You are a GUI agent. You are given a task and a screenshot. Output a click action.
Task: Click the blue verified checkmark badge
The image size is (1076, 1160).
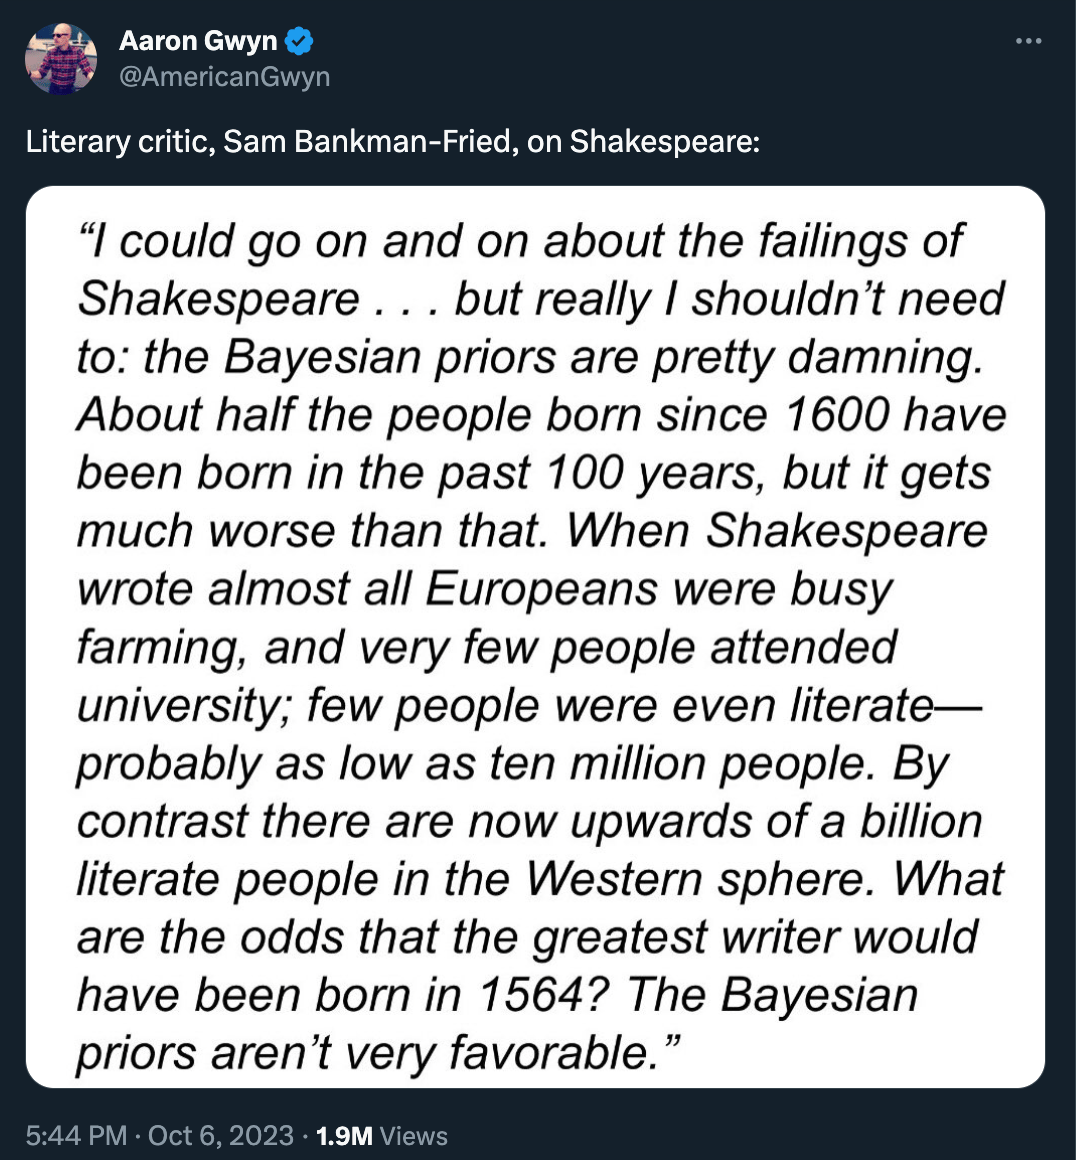[x=299, y=41]
